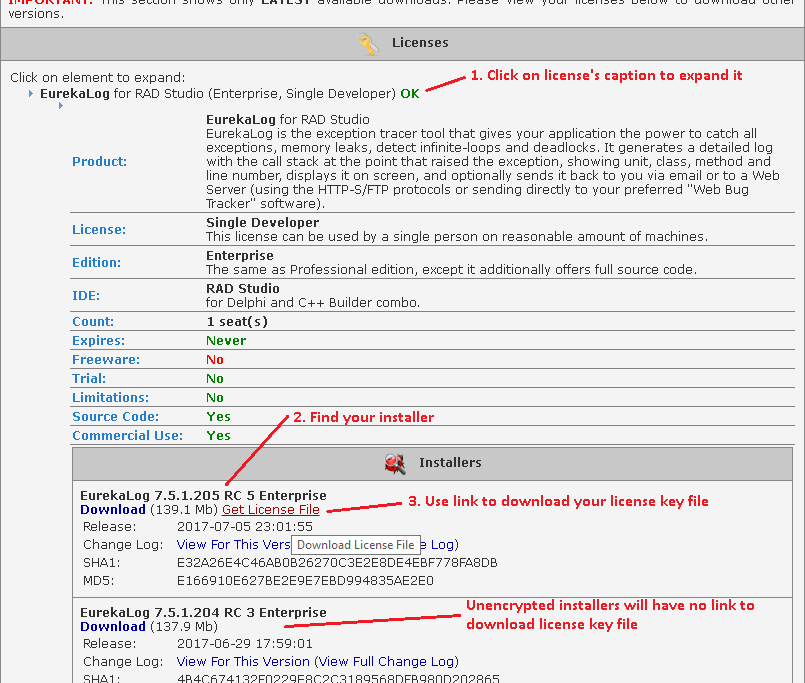
Task: Click the 'Click on element to expand:' text
Action: 98,78
